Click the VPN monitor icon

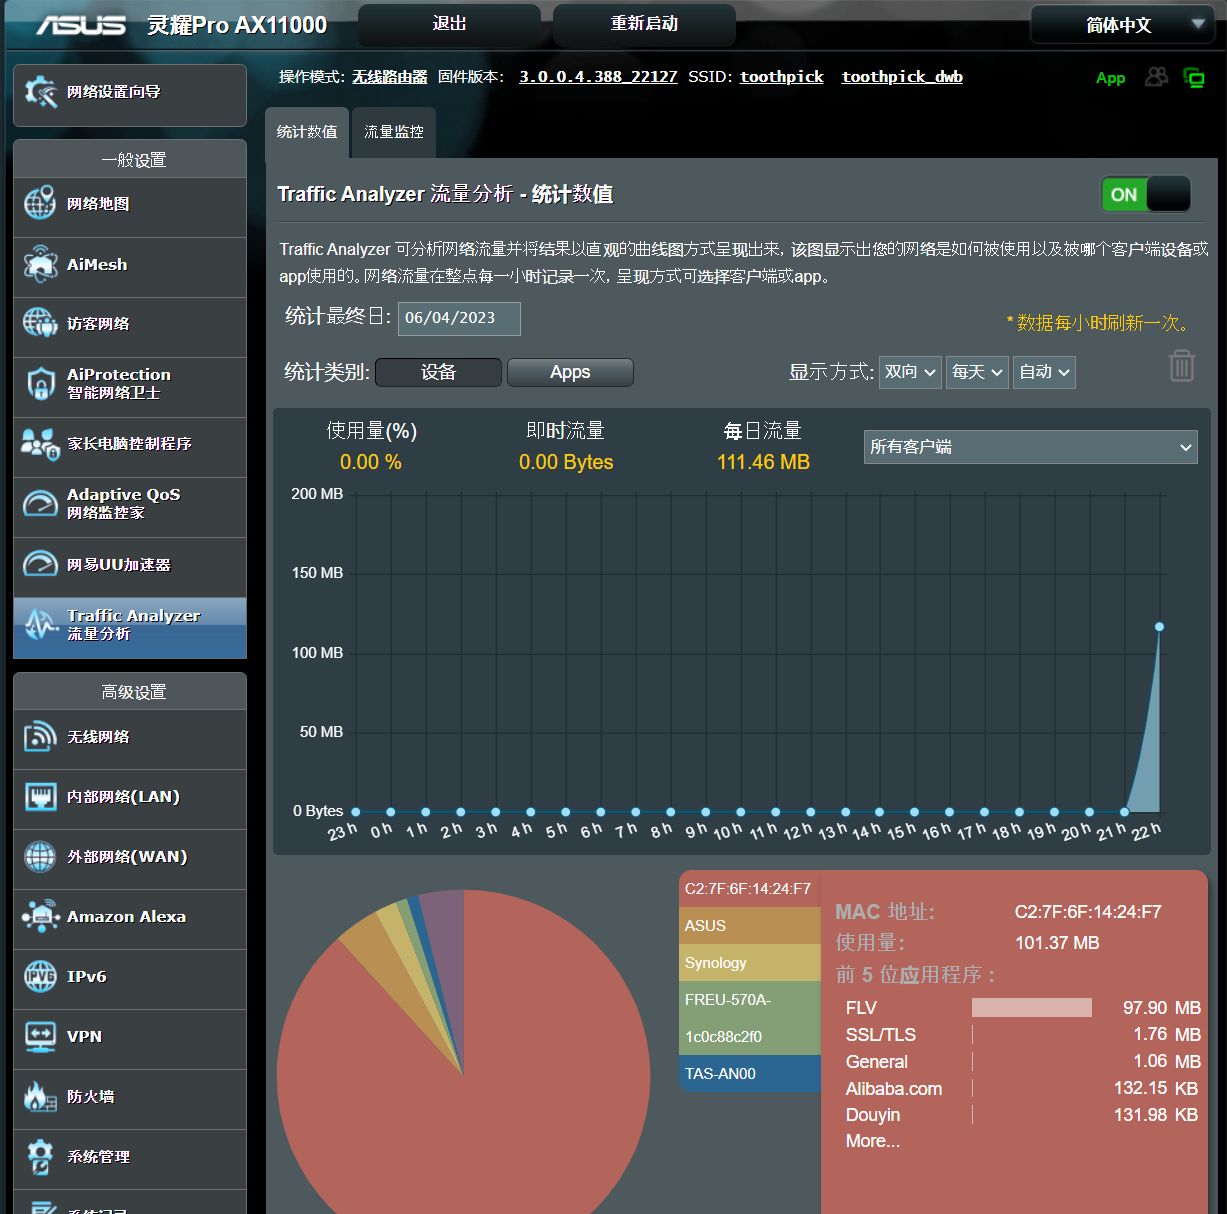pos(40,1036)
